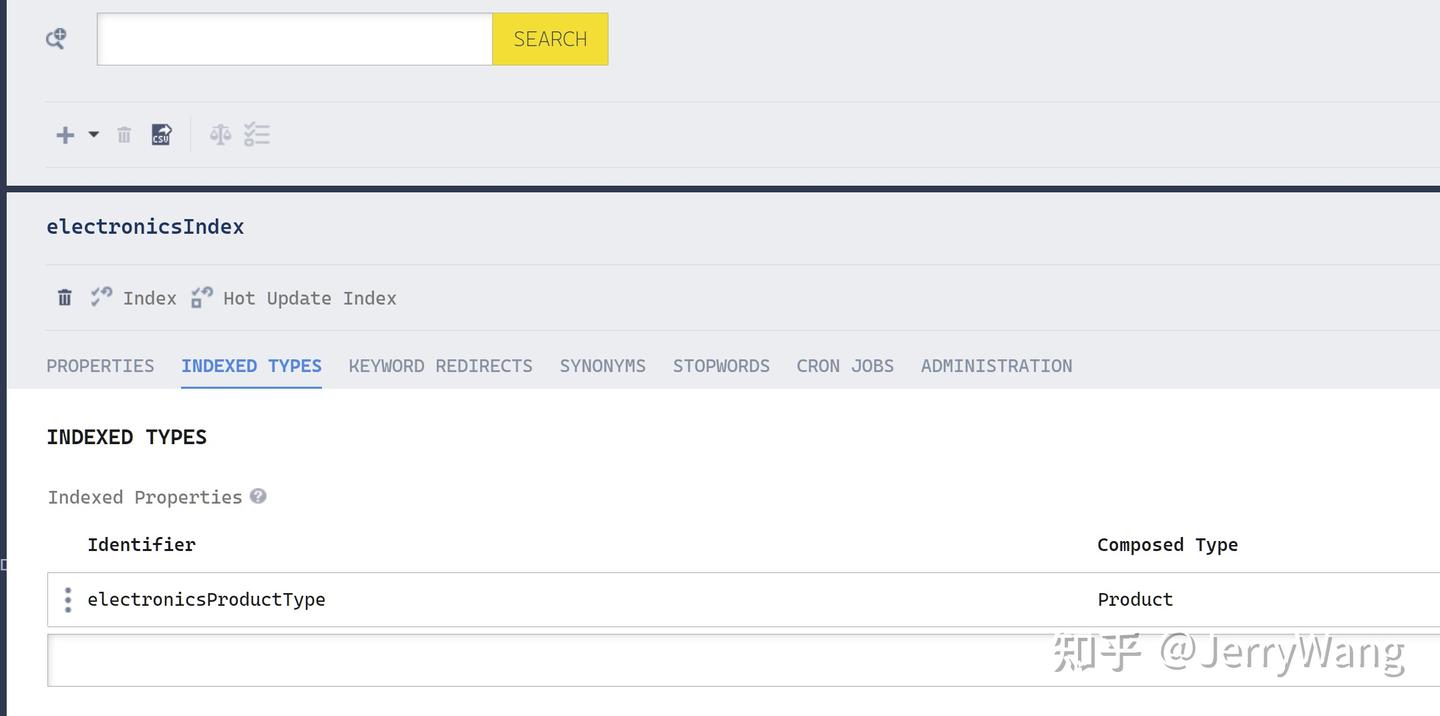Delete electronicsIndex using its trash icon
The height and width of the screenshot is (716, 1440).
coord(65,297)
